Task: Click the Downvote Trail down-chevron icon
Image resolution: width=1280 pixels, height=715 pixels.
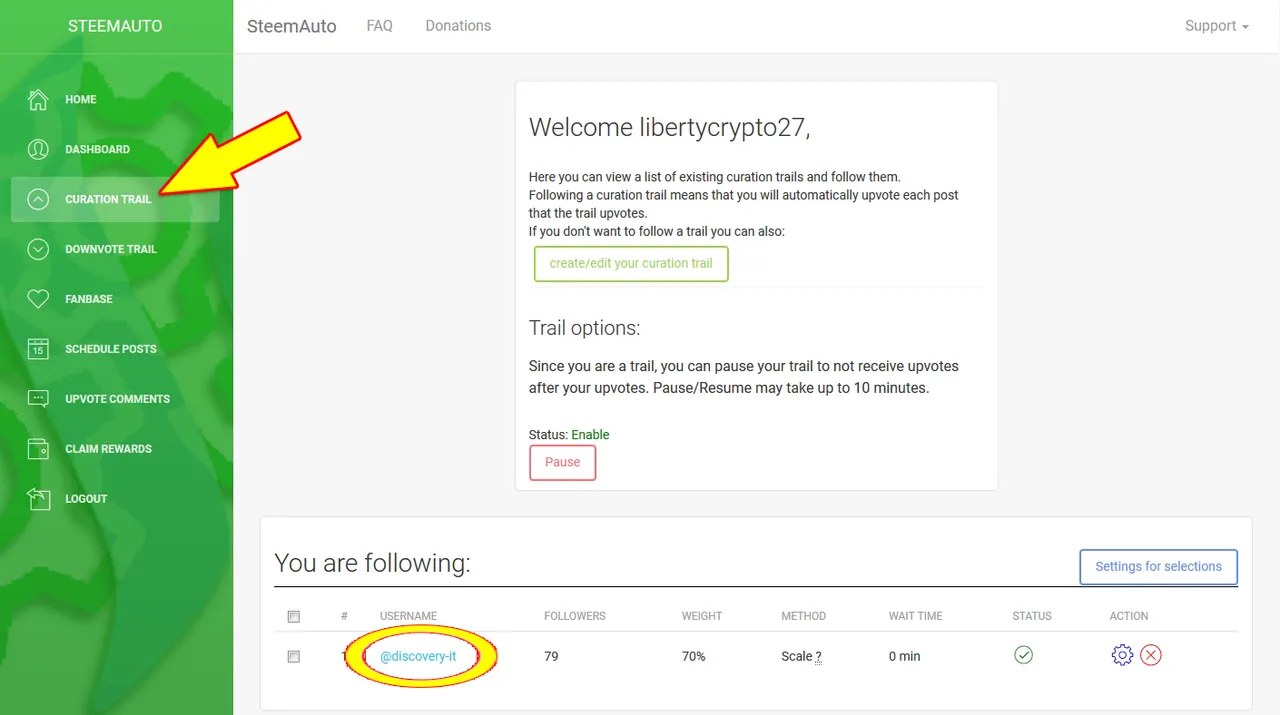Action: [x=38, y=249]
